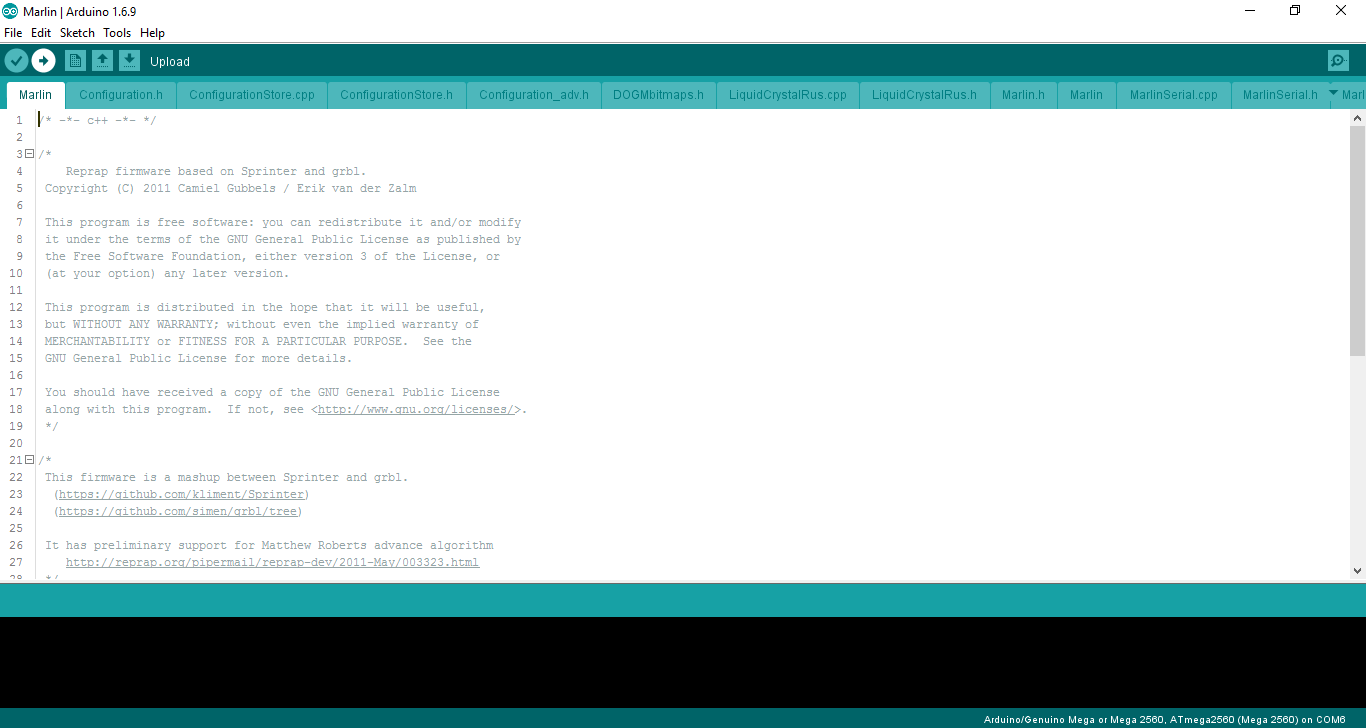Click the 'Upload' label in the toolbar
This screenshot has width=1366, height=728.
click(170, 62)
